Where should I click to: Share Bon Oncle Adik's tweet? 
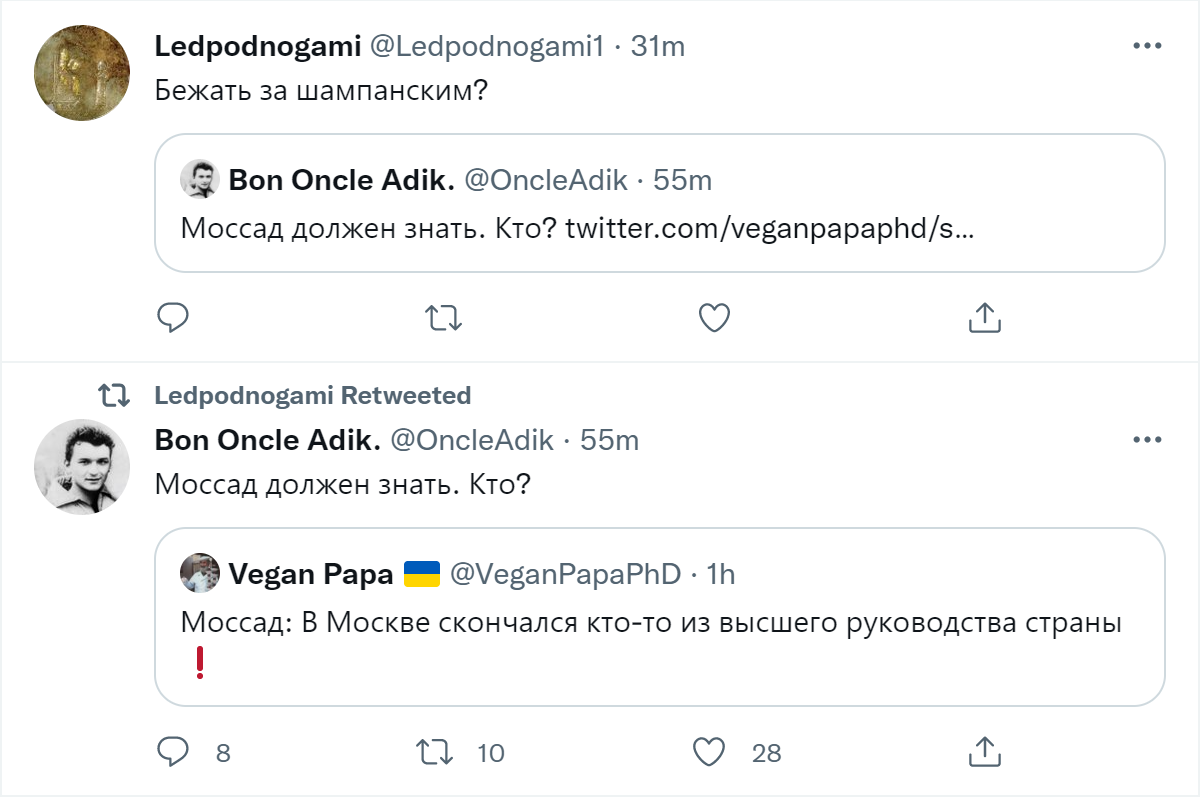[x=984, y=751]
